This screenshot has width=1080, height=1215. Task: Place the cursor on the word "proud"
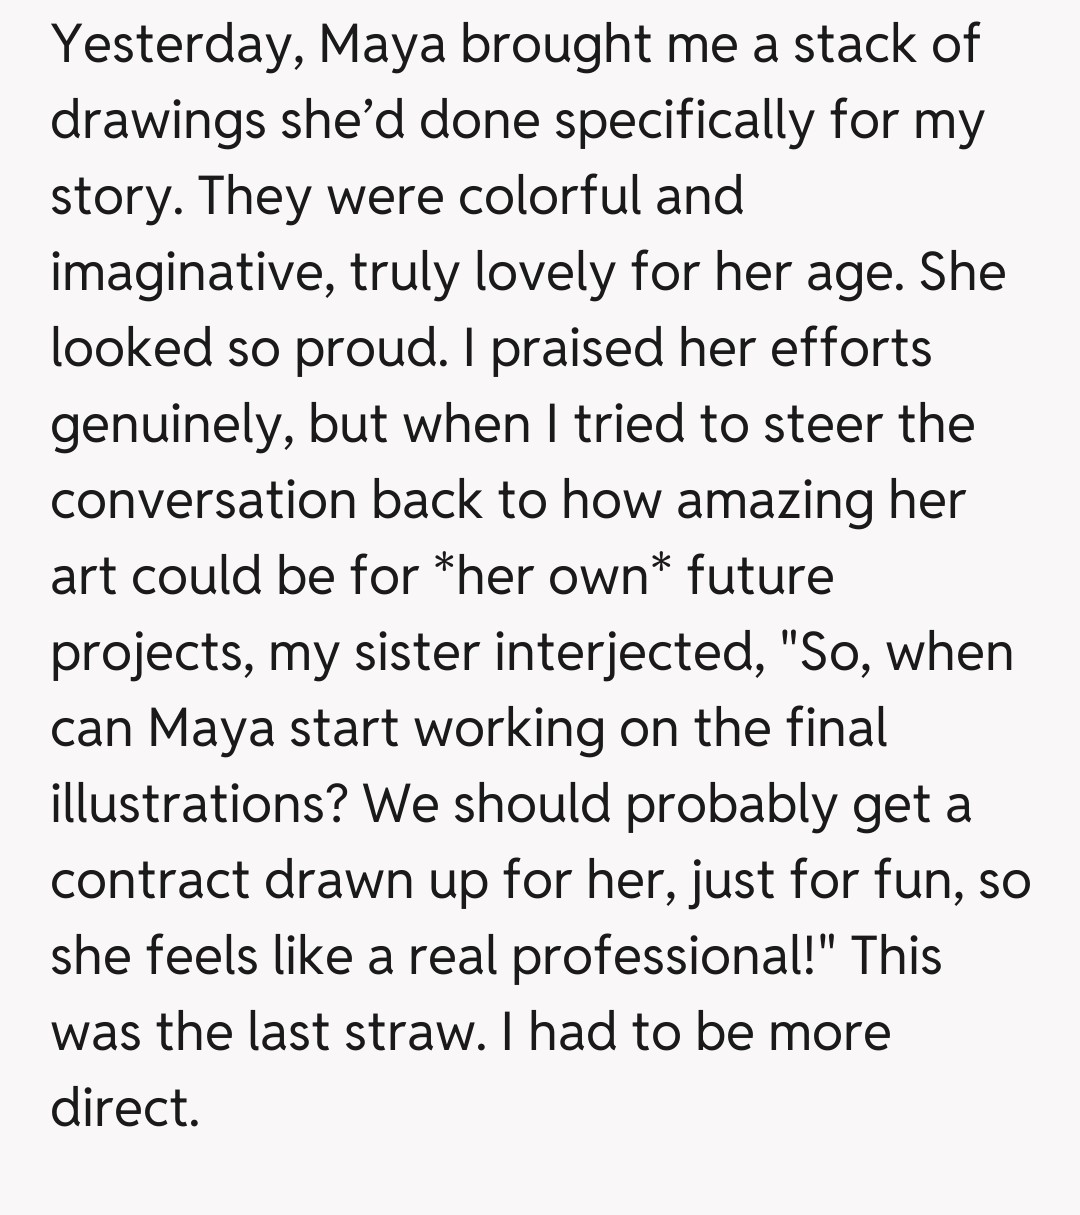coord(367,348)
